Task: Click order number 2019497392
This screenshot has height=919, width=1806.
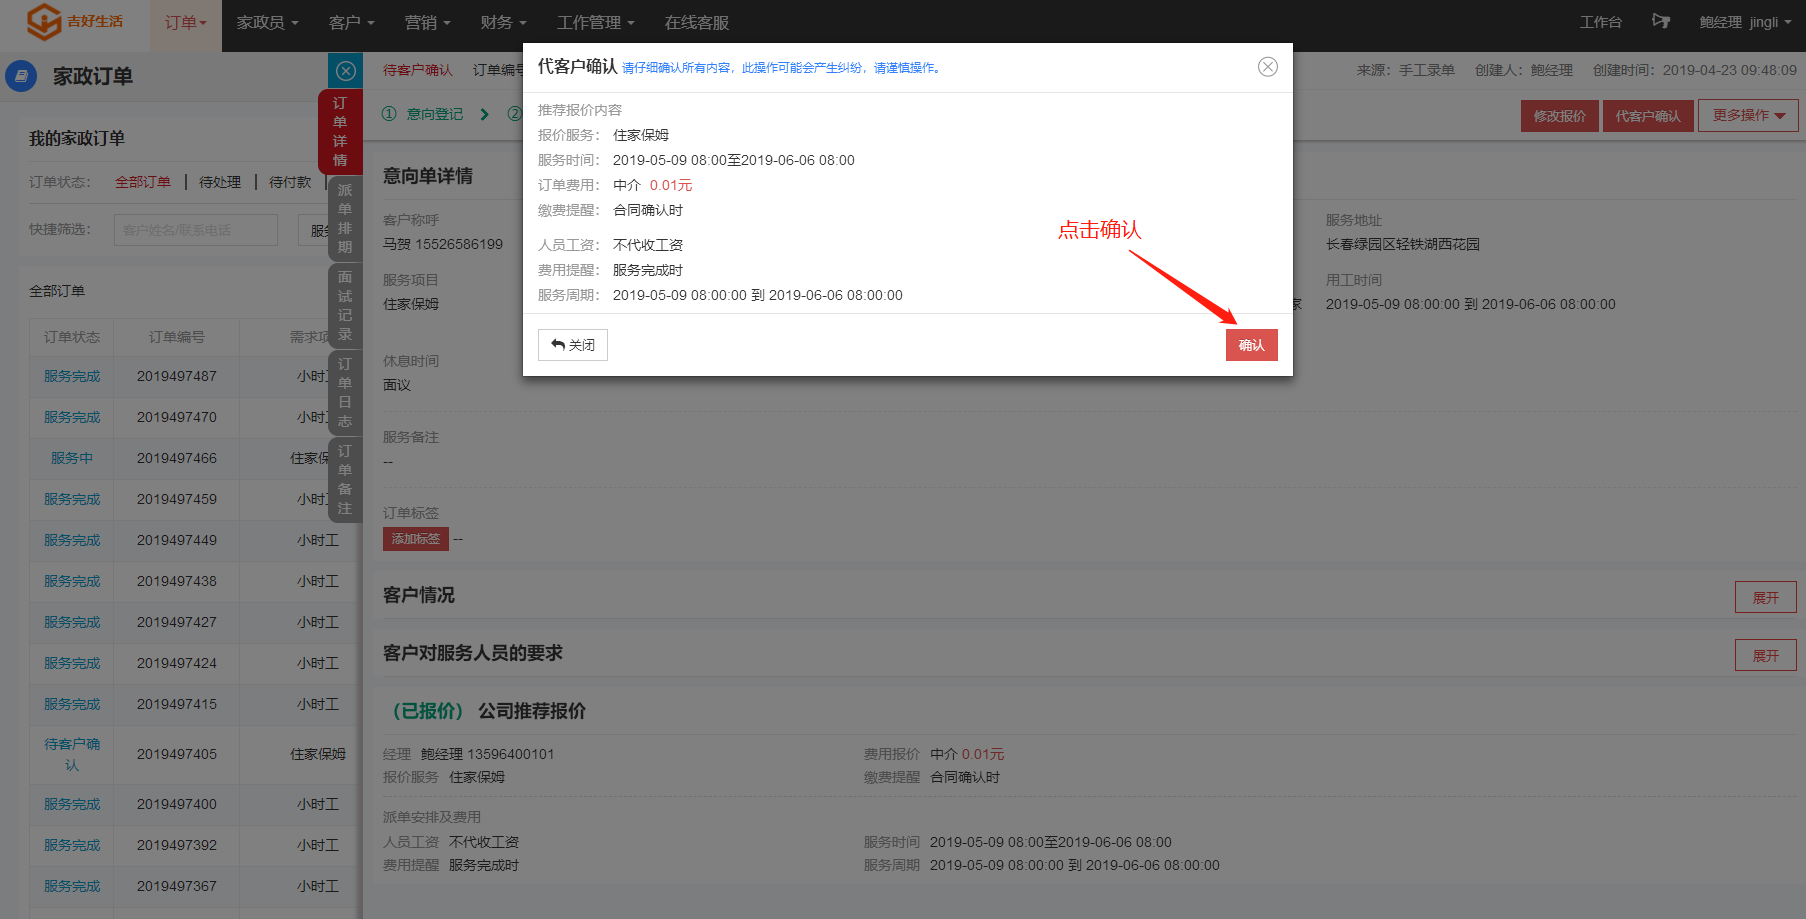Action: pyautogui.click(x=177, y=845)
